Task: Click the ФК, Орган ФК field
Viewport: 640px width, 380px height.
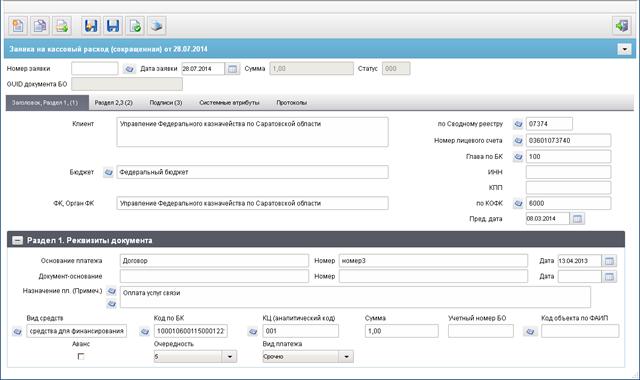Action: (252, 203)
